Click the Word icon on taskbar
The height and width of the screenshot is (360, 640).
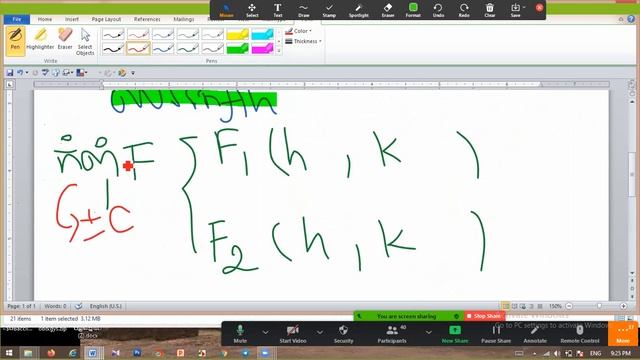[x=92, y=353]
